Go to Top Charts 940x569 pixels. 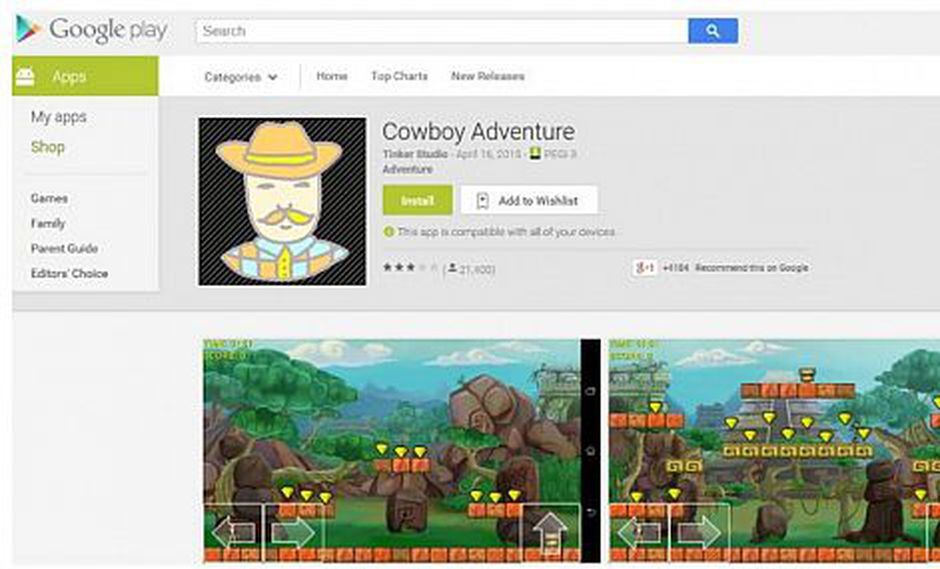coord(399,76)
